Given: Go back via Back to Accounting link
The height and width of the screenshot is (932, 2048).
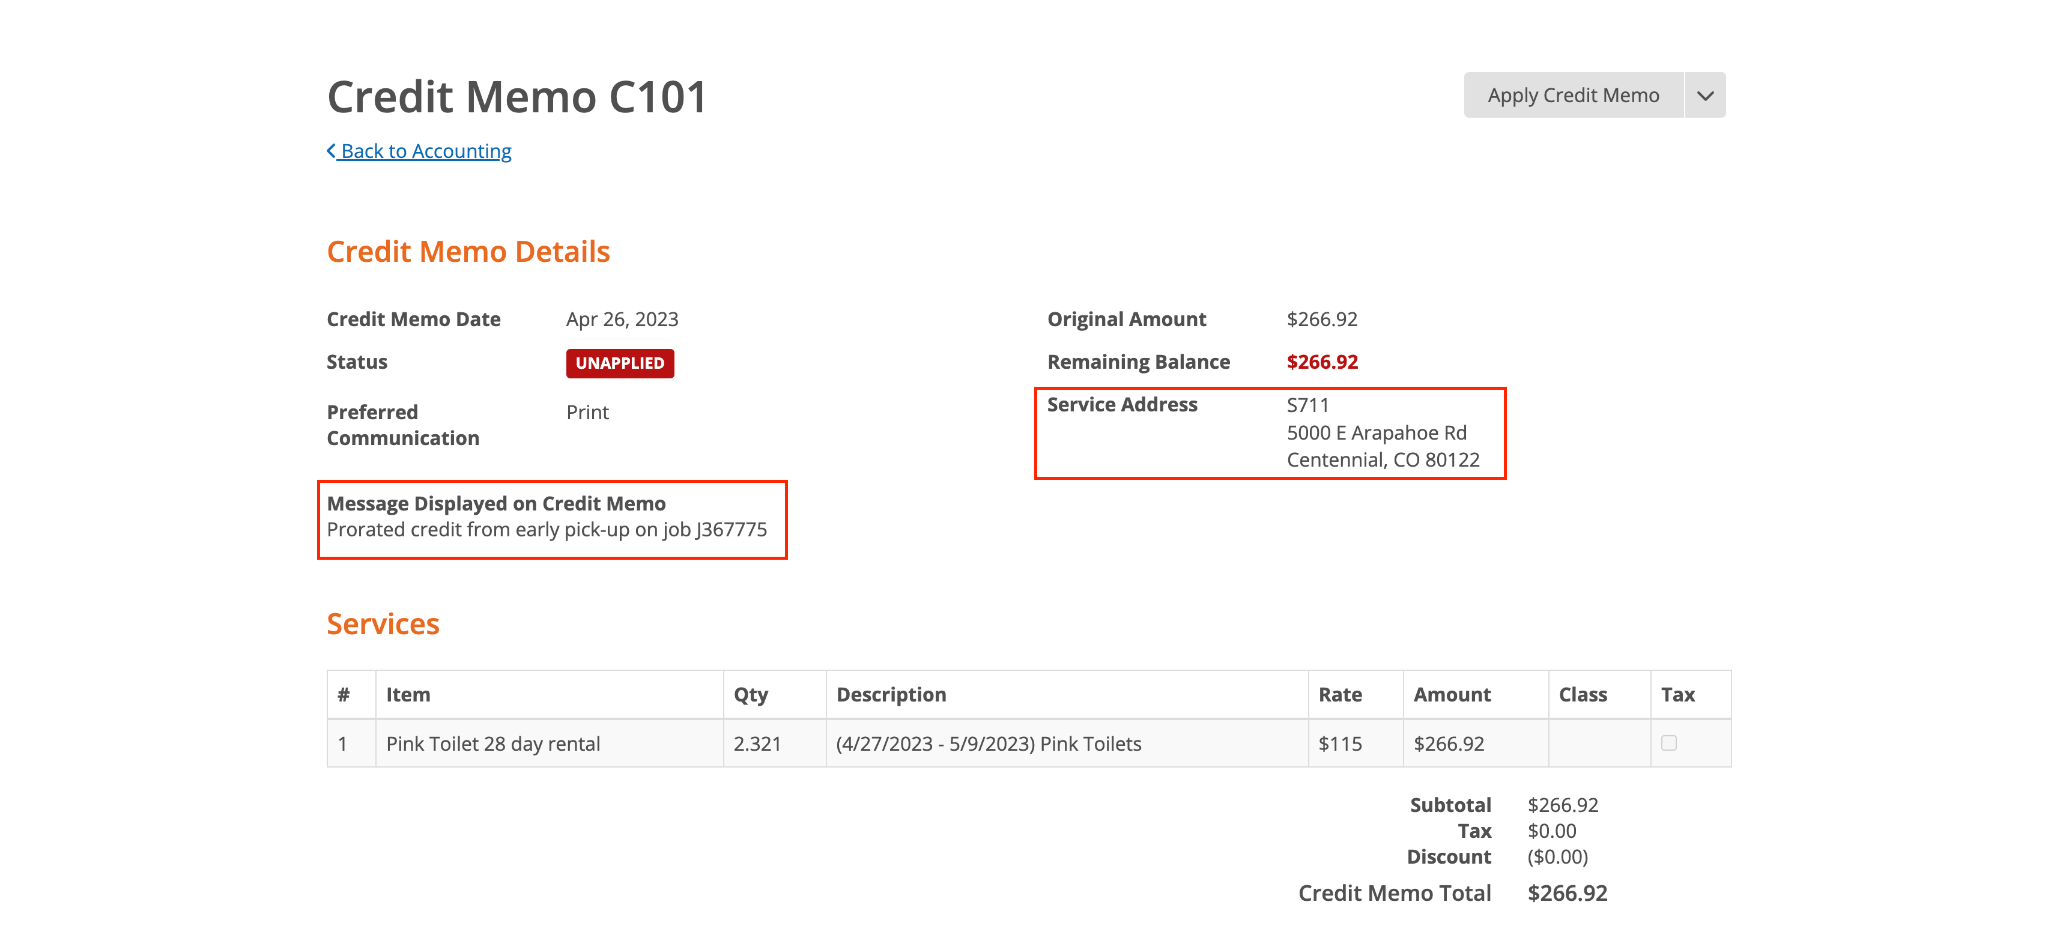Looking at the screenshot, I should (x=425, y=151).
